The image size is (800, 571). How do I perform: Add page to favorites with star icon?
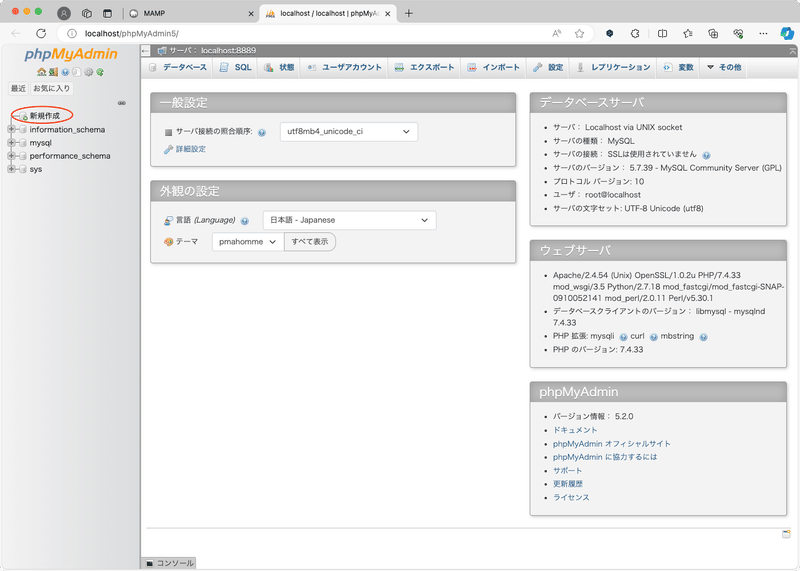pos(579,34)
